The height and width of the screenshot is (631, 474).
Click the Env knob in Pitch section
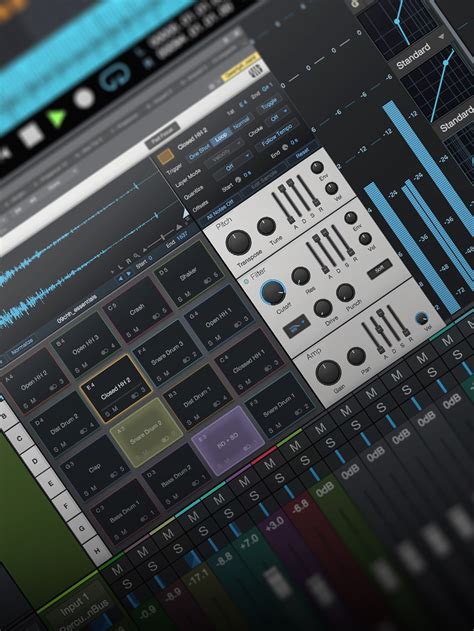317,167
